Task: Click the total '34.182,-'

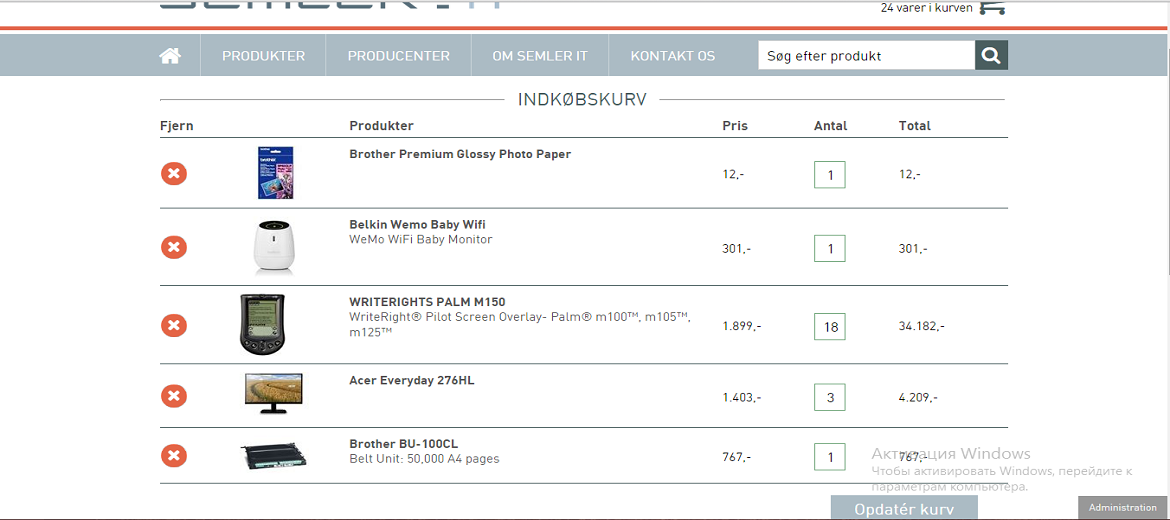Action: pyautogui.click(x=922, y=326)
